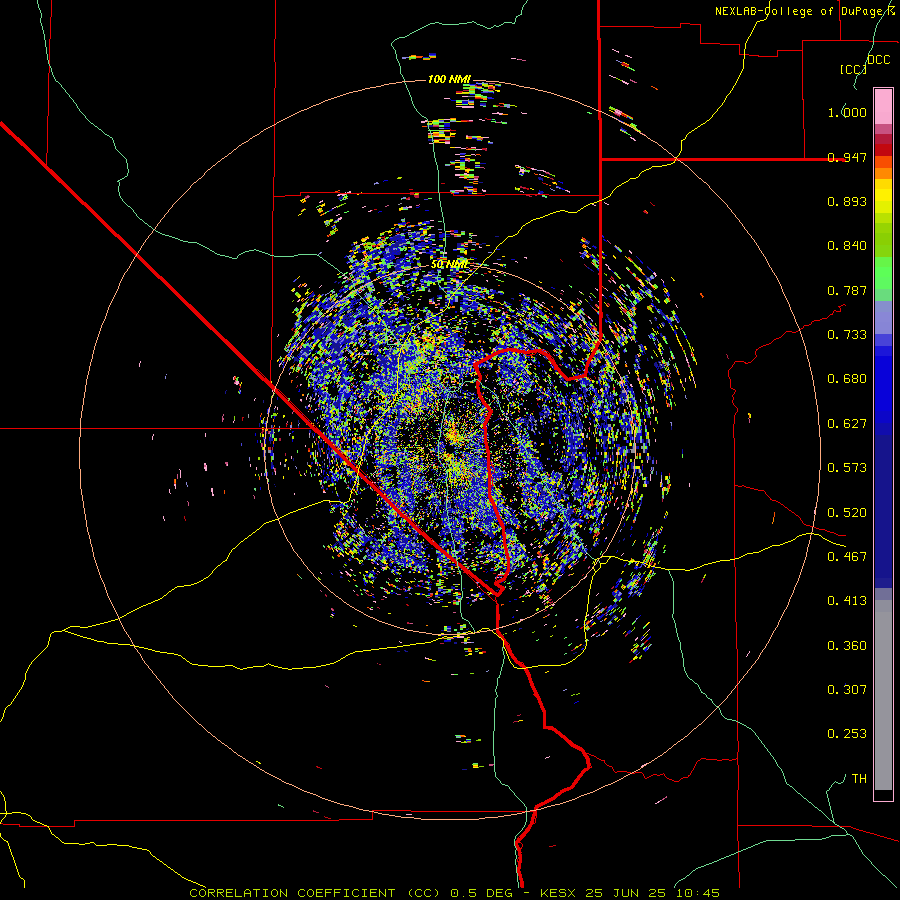
Task: Click the 1.000 legend value
Action: point(847,112)
